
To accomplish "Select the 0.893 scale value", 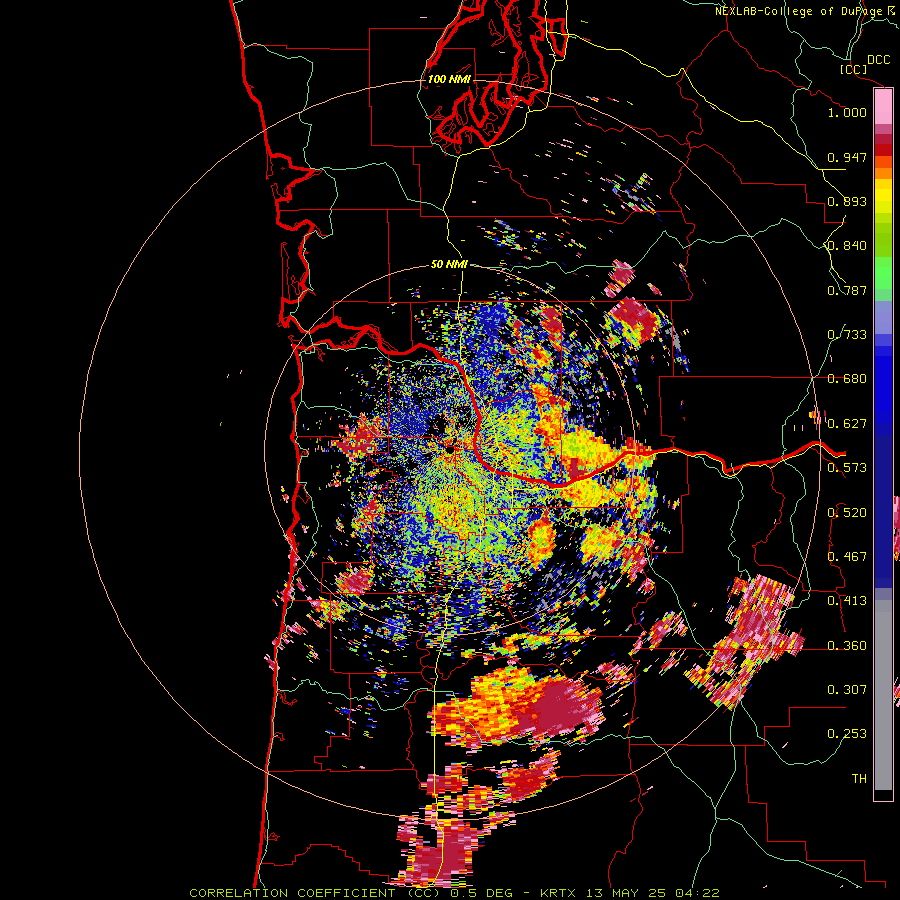I will pos(847,201).
